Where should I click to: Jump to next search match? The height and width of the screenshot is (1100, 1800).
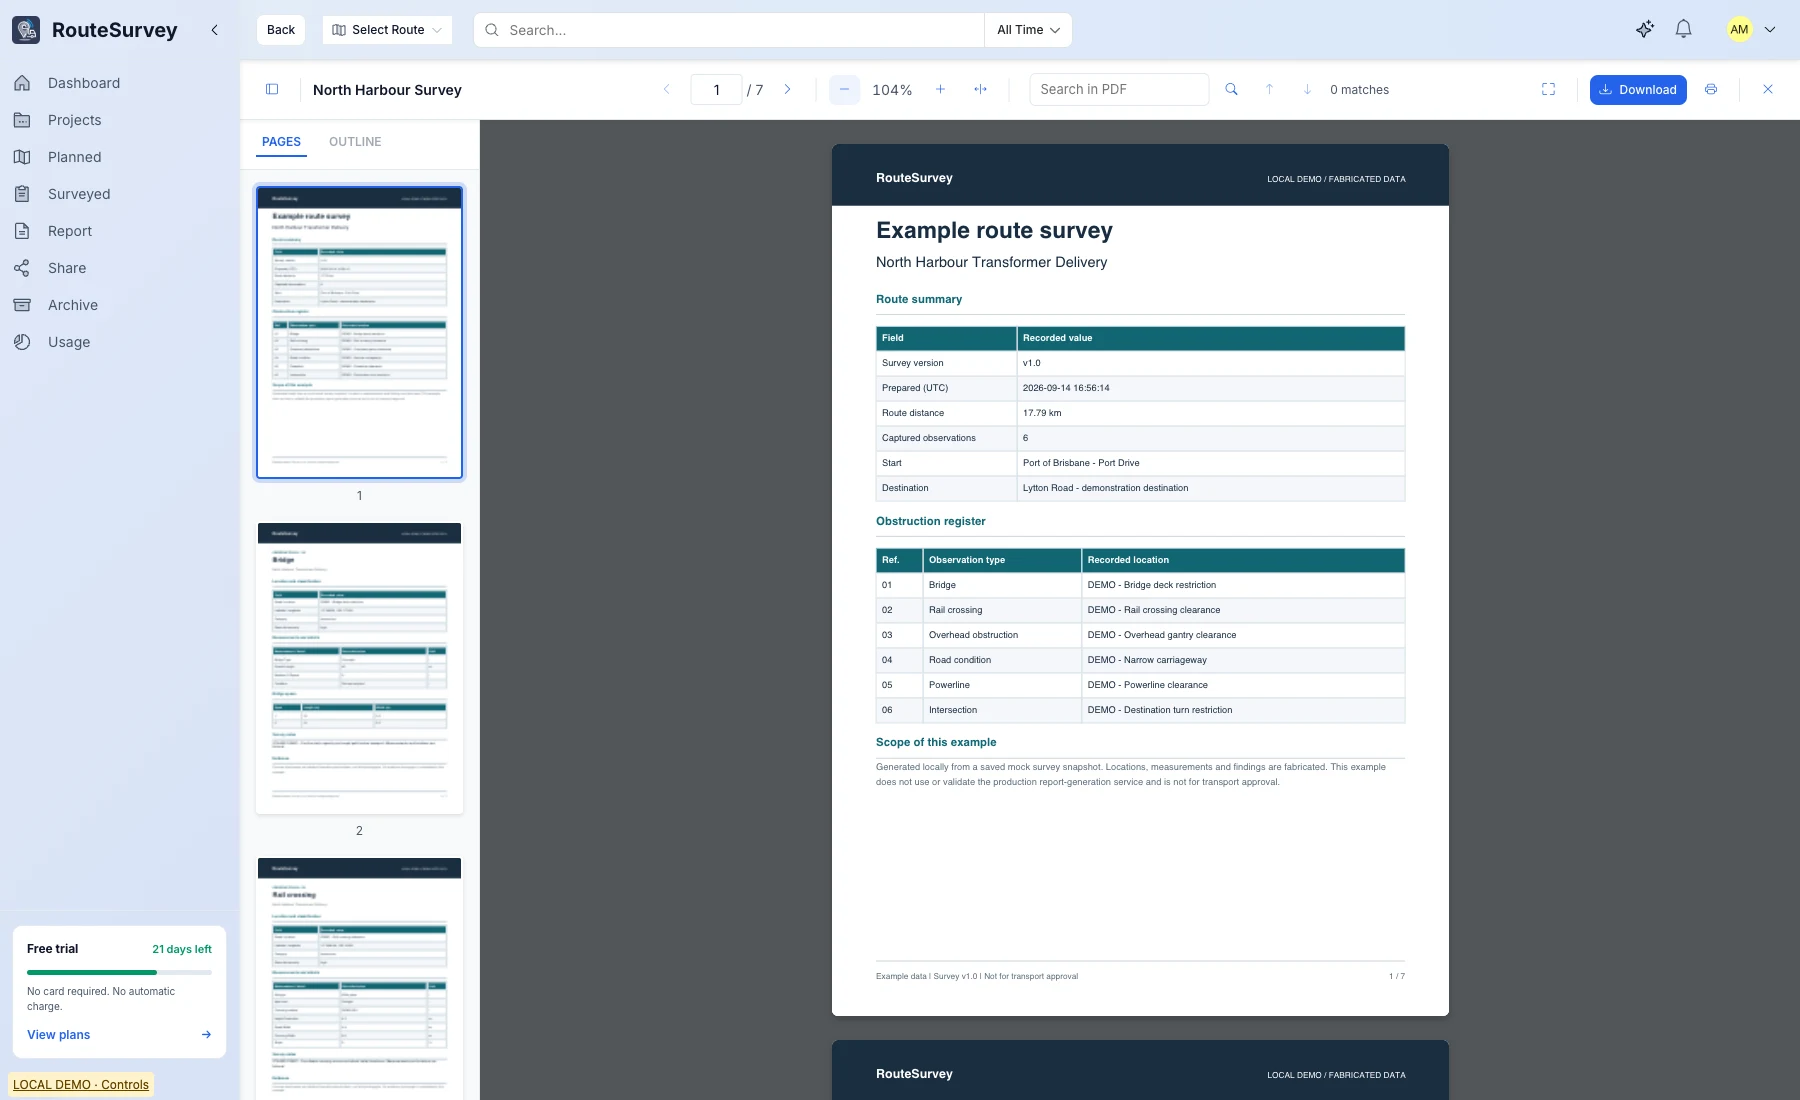coord(1307,90)
